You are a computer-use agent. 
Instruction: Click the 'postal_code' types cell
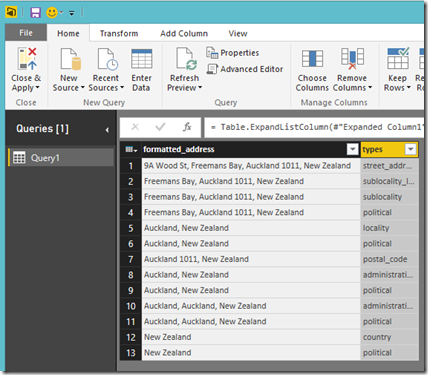coord(389,259)
